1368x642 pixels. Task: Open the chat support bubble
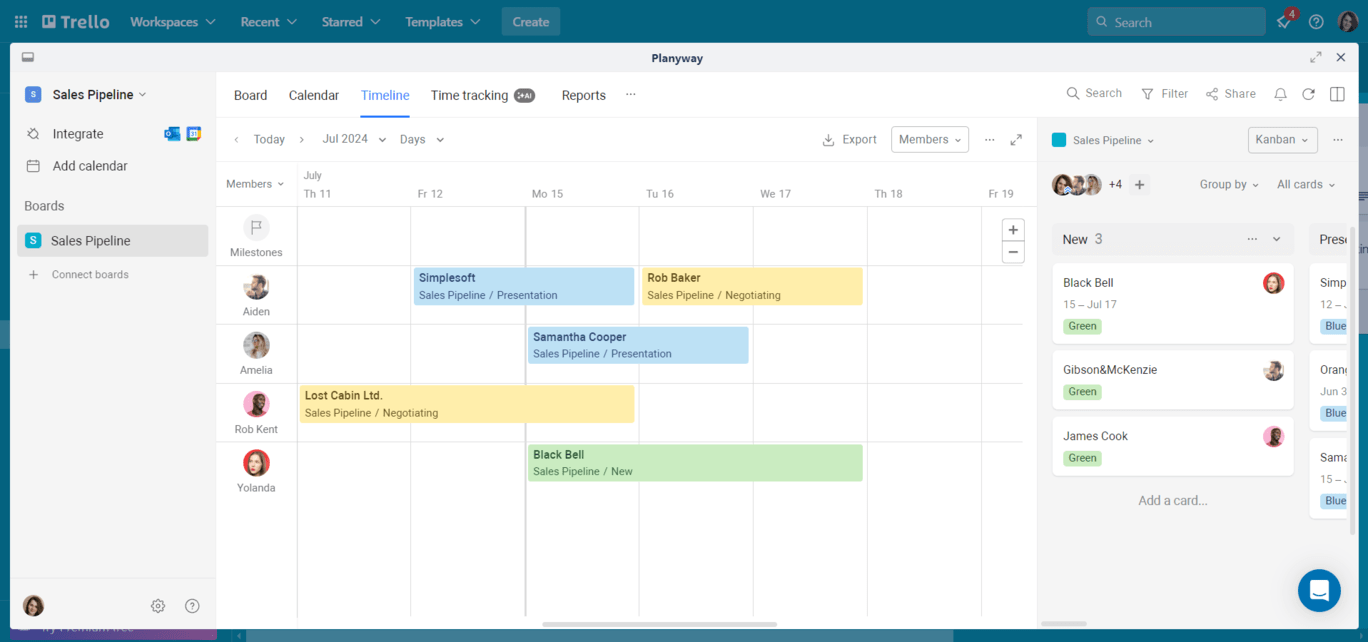tap(1318, 590)
